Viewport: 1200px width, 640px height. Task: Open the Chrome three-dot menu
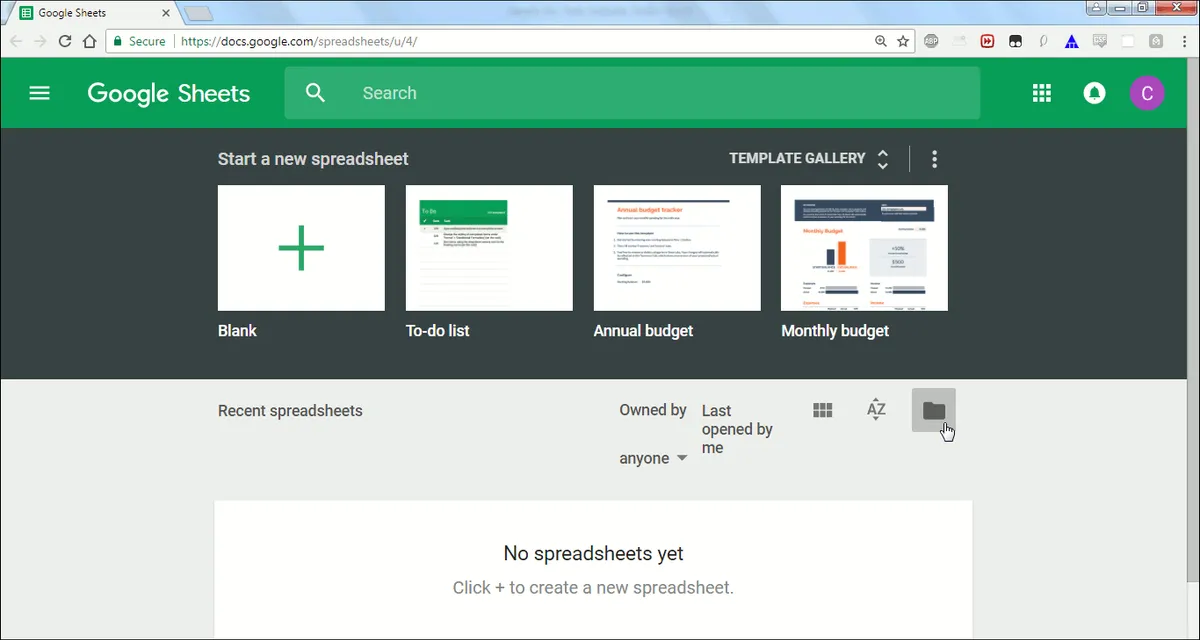click(1183, 41)
